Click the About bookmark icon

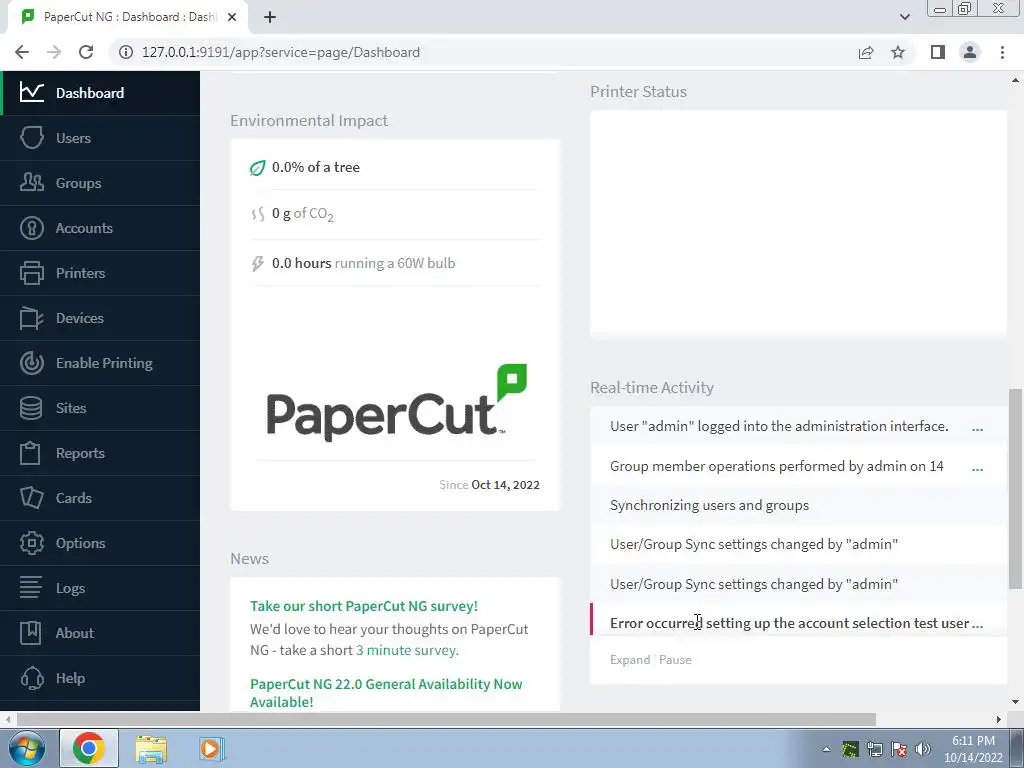(x=31, y=633)
